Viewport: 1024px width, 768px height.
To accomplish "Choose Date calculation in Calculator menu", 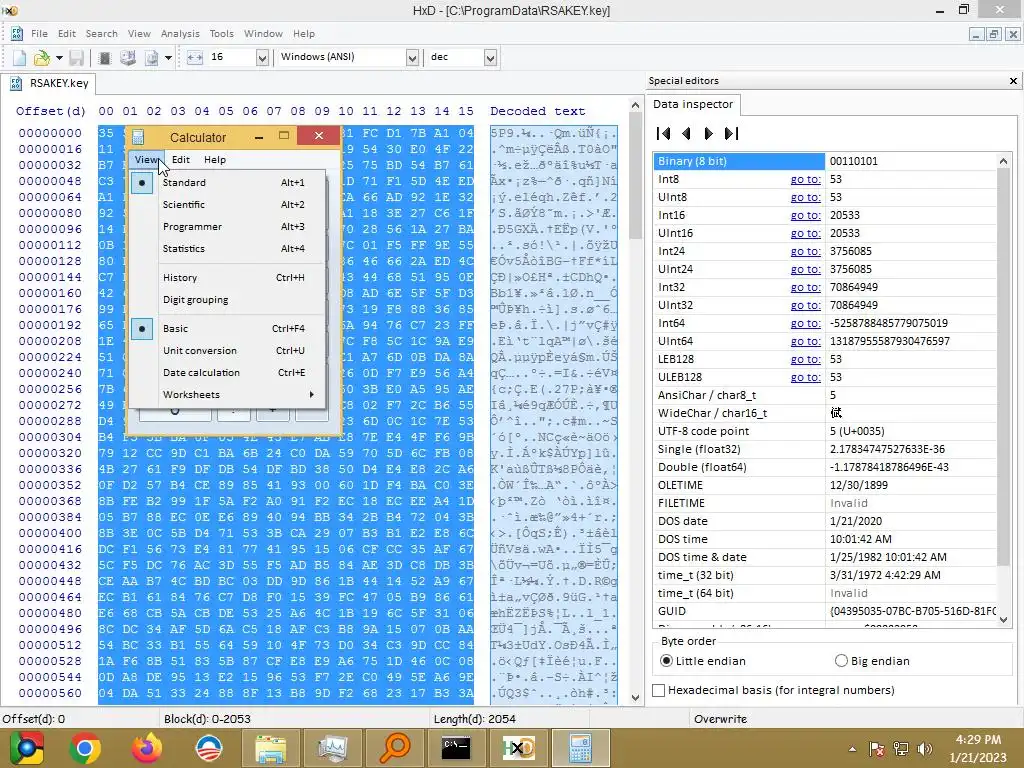I will [227, 373].
